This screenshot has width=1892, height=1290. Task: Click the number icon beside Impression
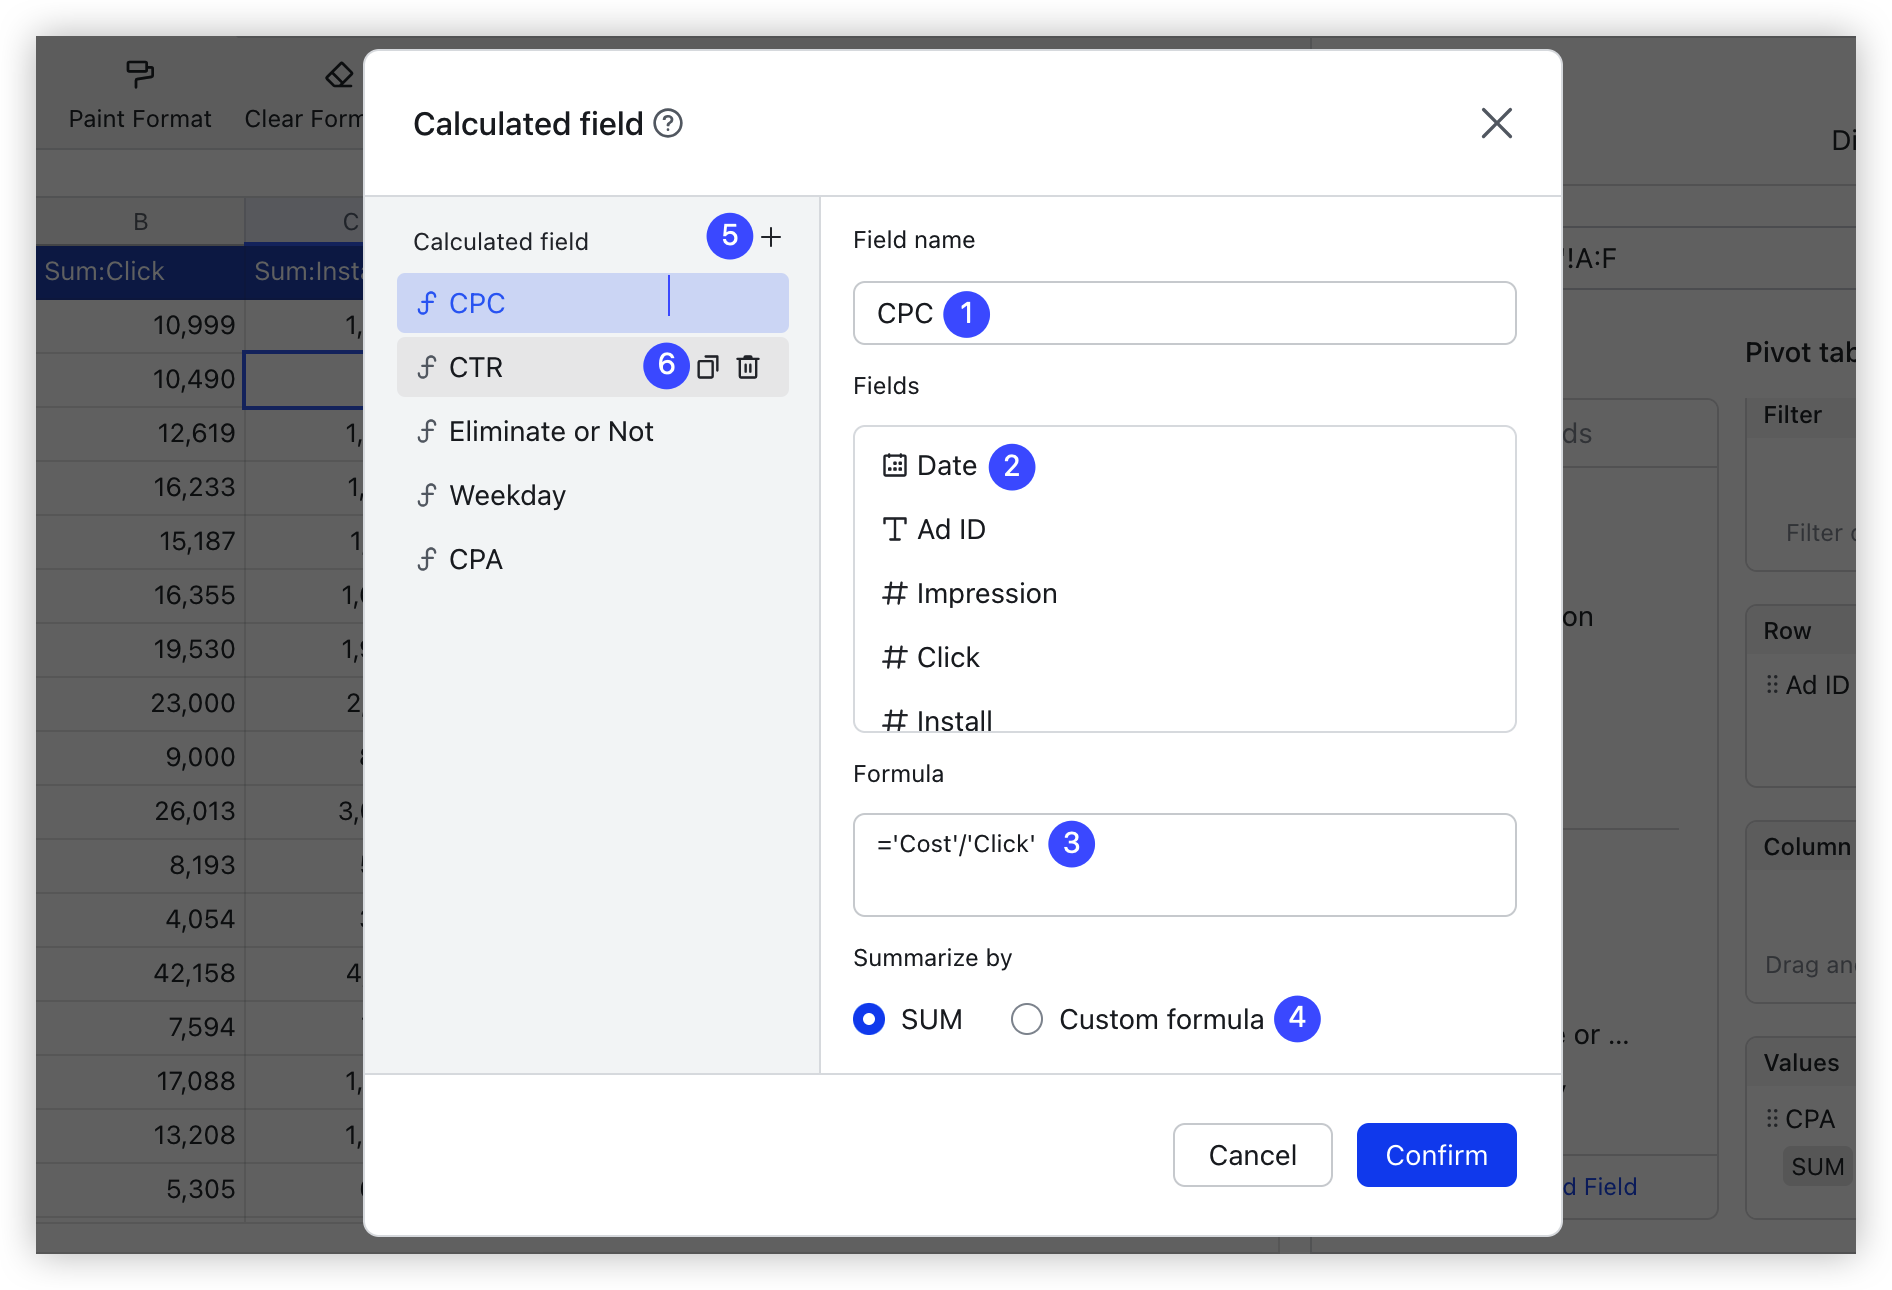893,592
